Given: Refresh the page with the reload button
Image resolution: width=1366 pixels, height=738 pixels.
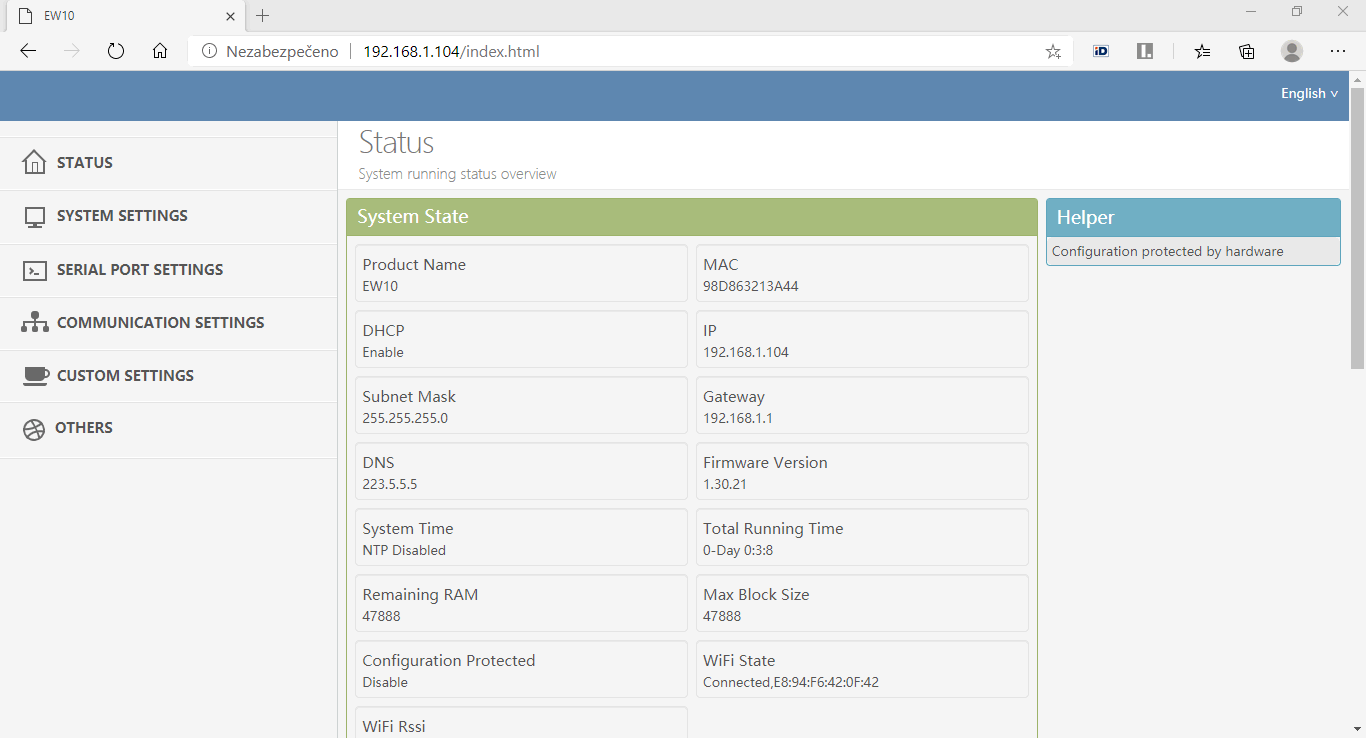Looking at the screenshot, I should [116, 51].
